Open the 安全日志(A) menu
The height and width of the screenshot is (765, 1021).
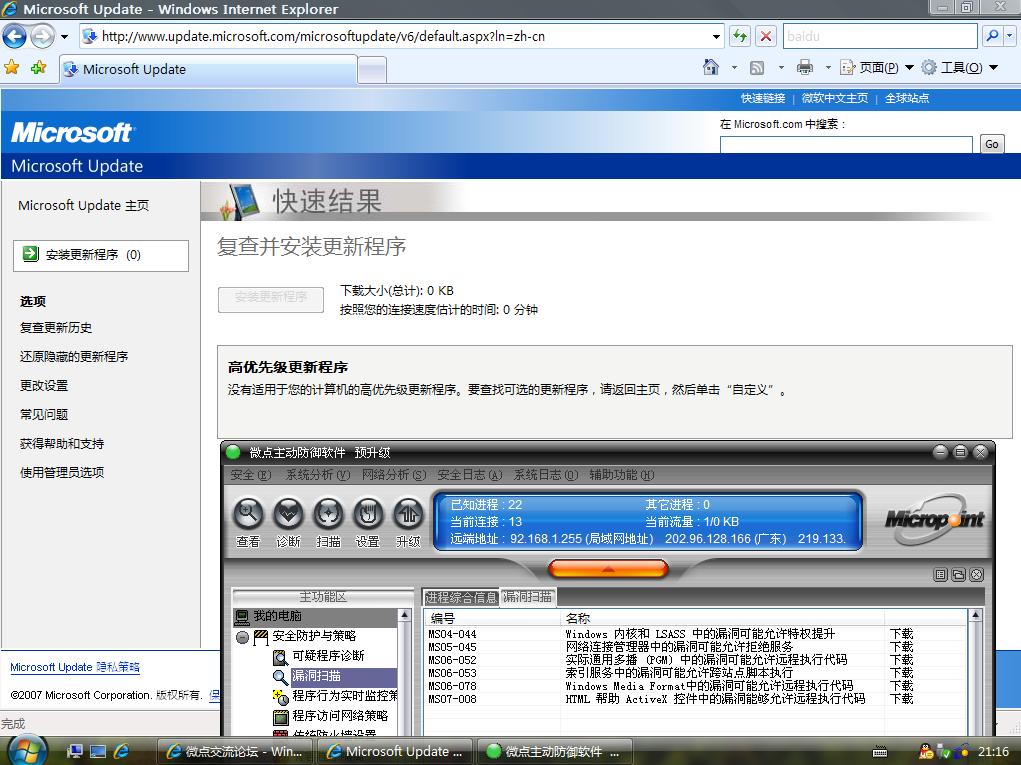click(x=470, y=475)
